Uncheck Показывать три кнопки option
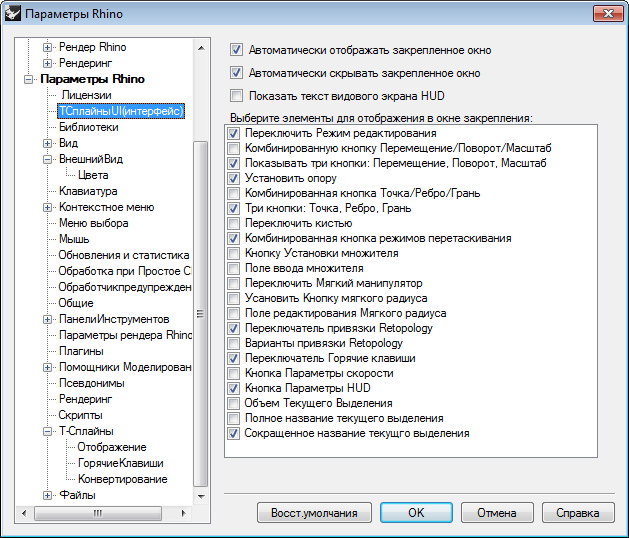The height and width of the screenshot is (538, 629). pos(233,163)
